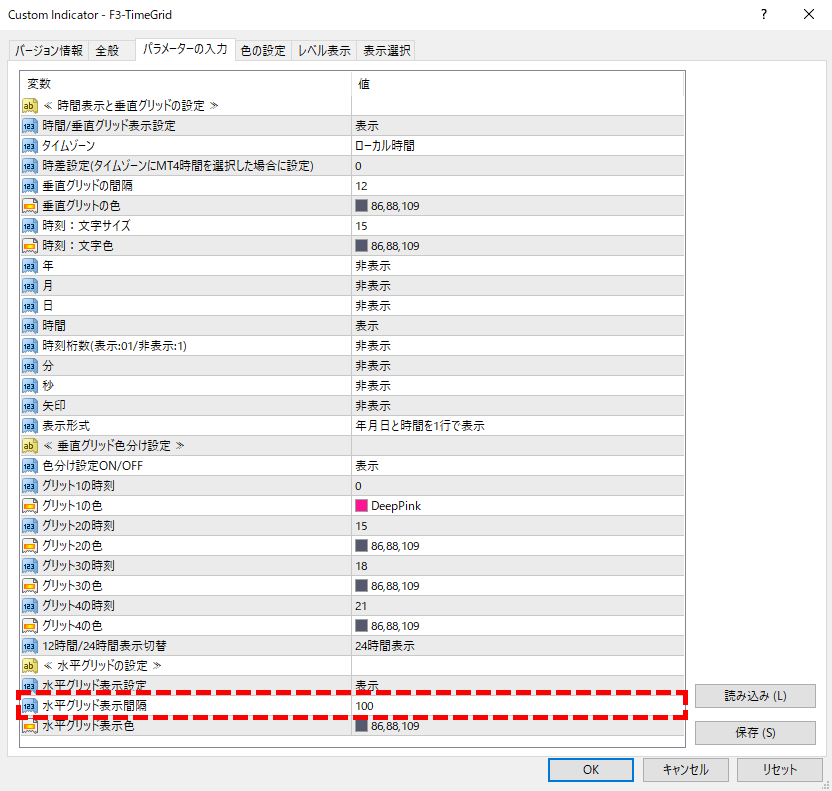Screen dimensions: 832x791
Task: Open the 表示形式 value dropdown
Action: coord(419,426)
